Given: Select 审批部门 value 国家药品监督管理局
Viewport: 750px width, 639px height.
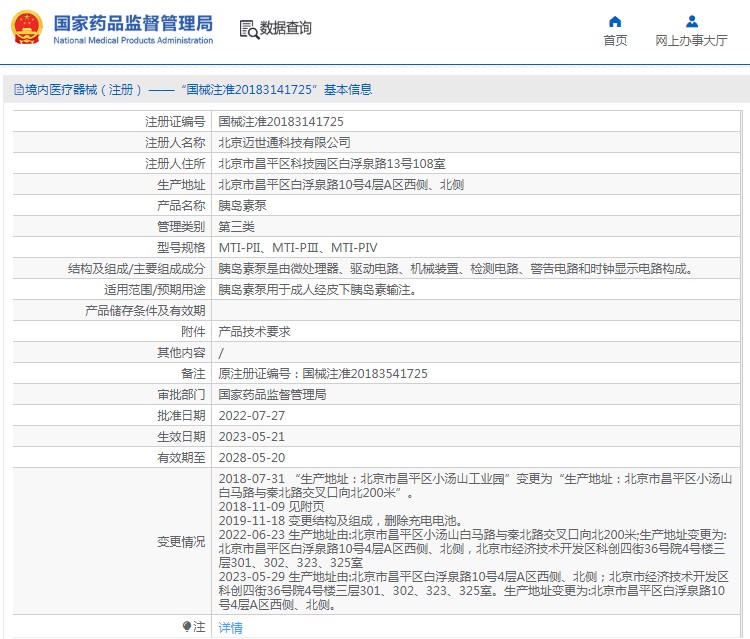Looking at the screenshot, I should pyautogui.click(x=272, y=395).
